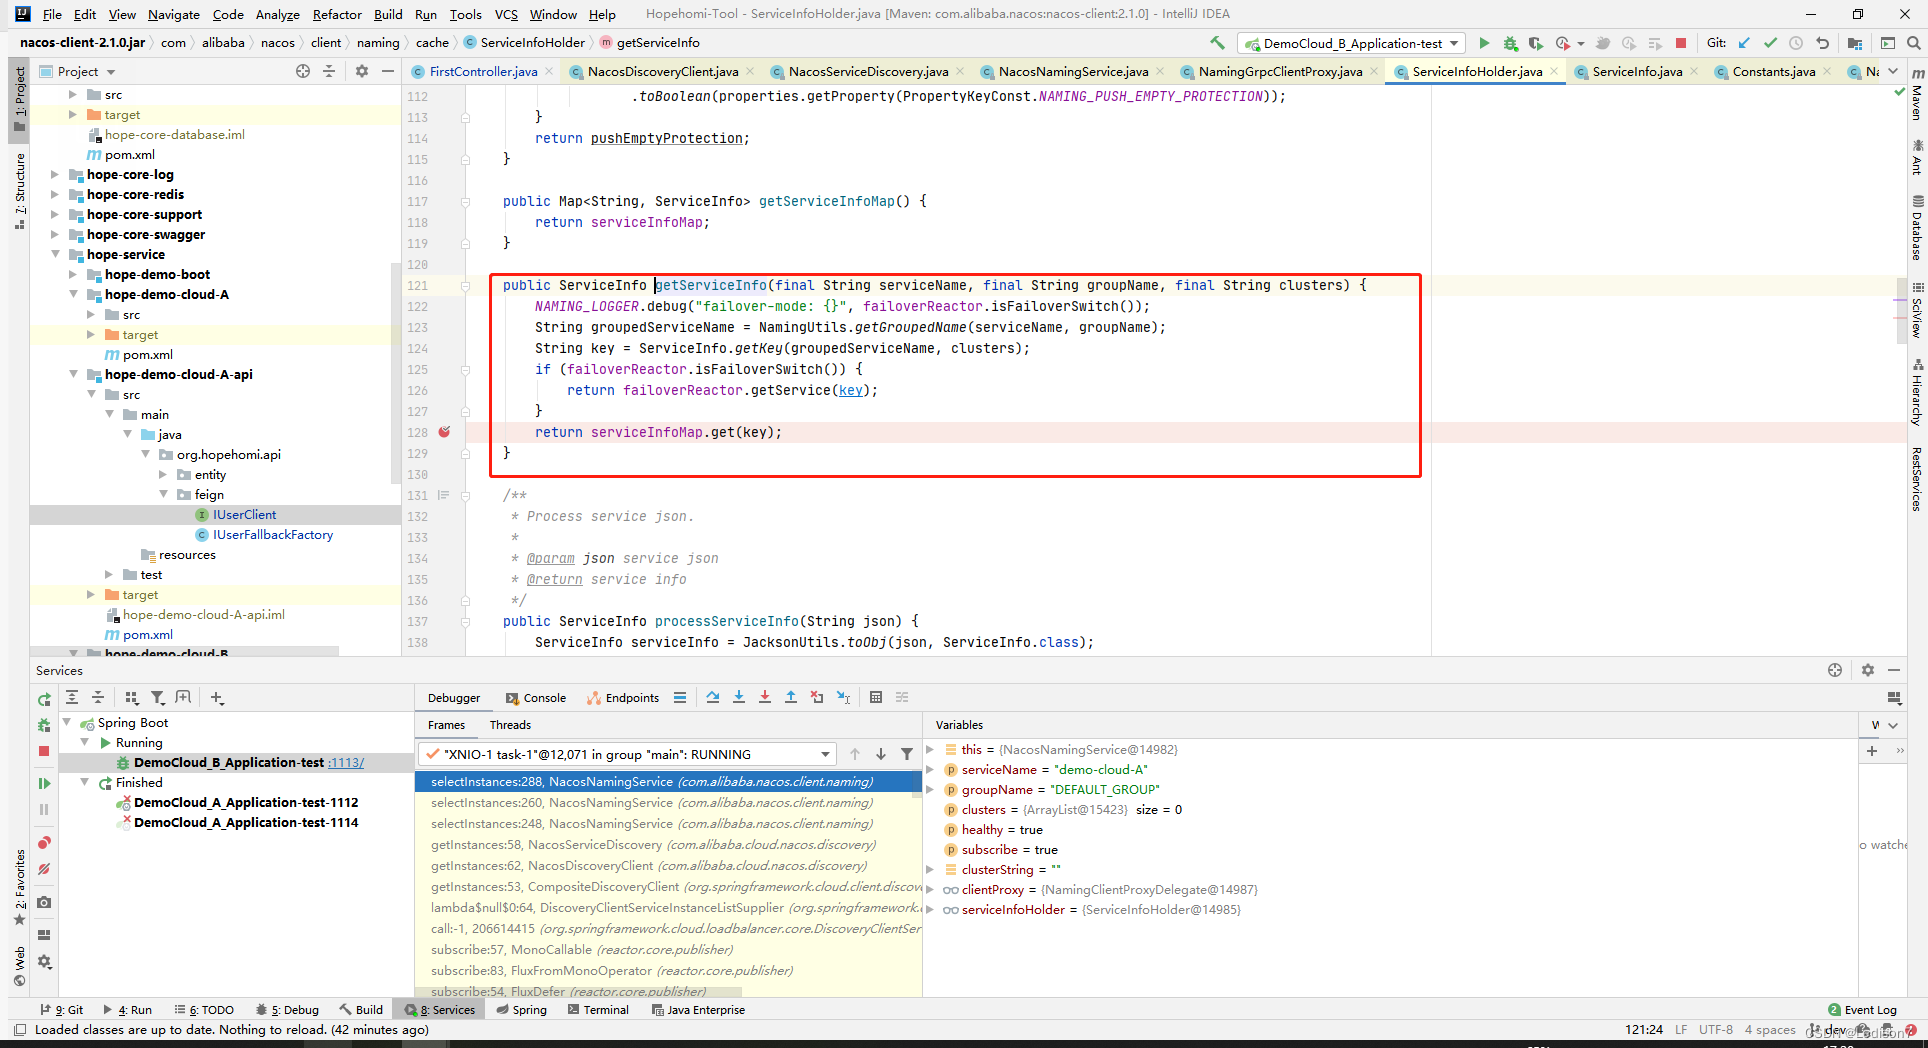Click UTF-8 encoding in status bar

(x=1716, y=1029)
